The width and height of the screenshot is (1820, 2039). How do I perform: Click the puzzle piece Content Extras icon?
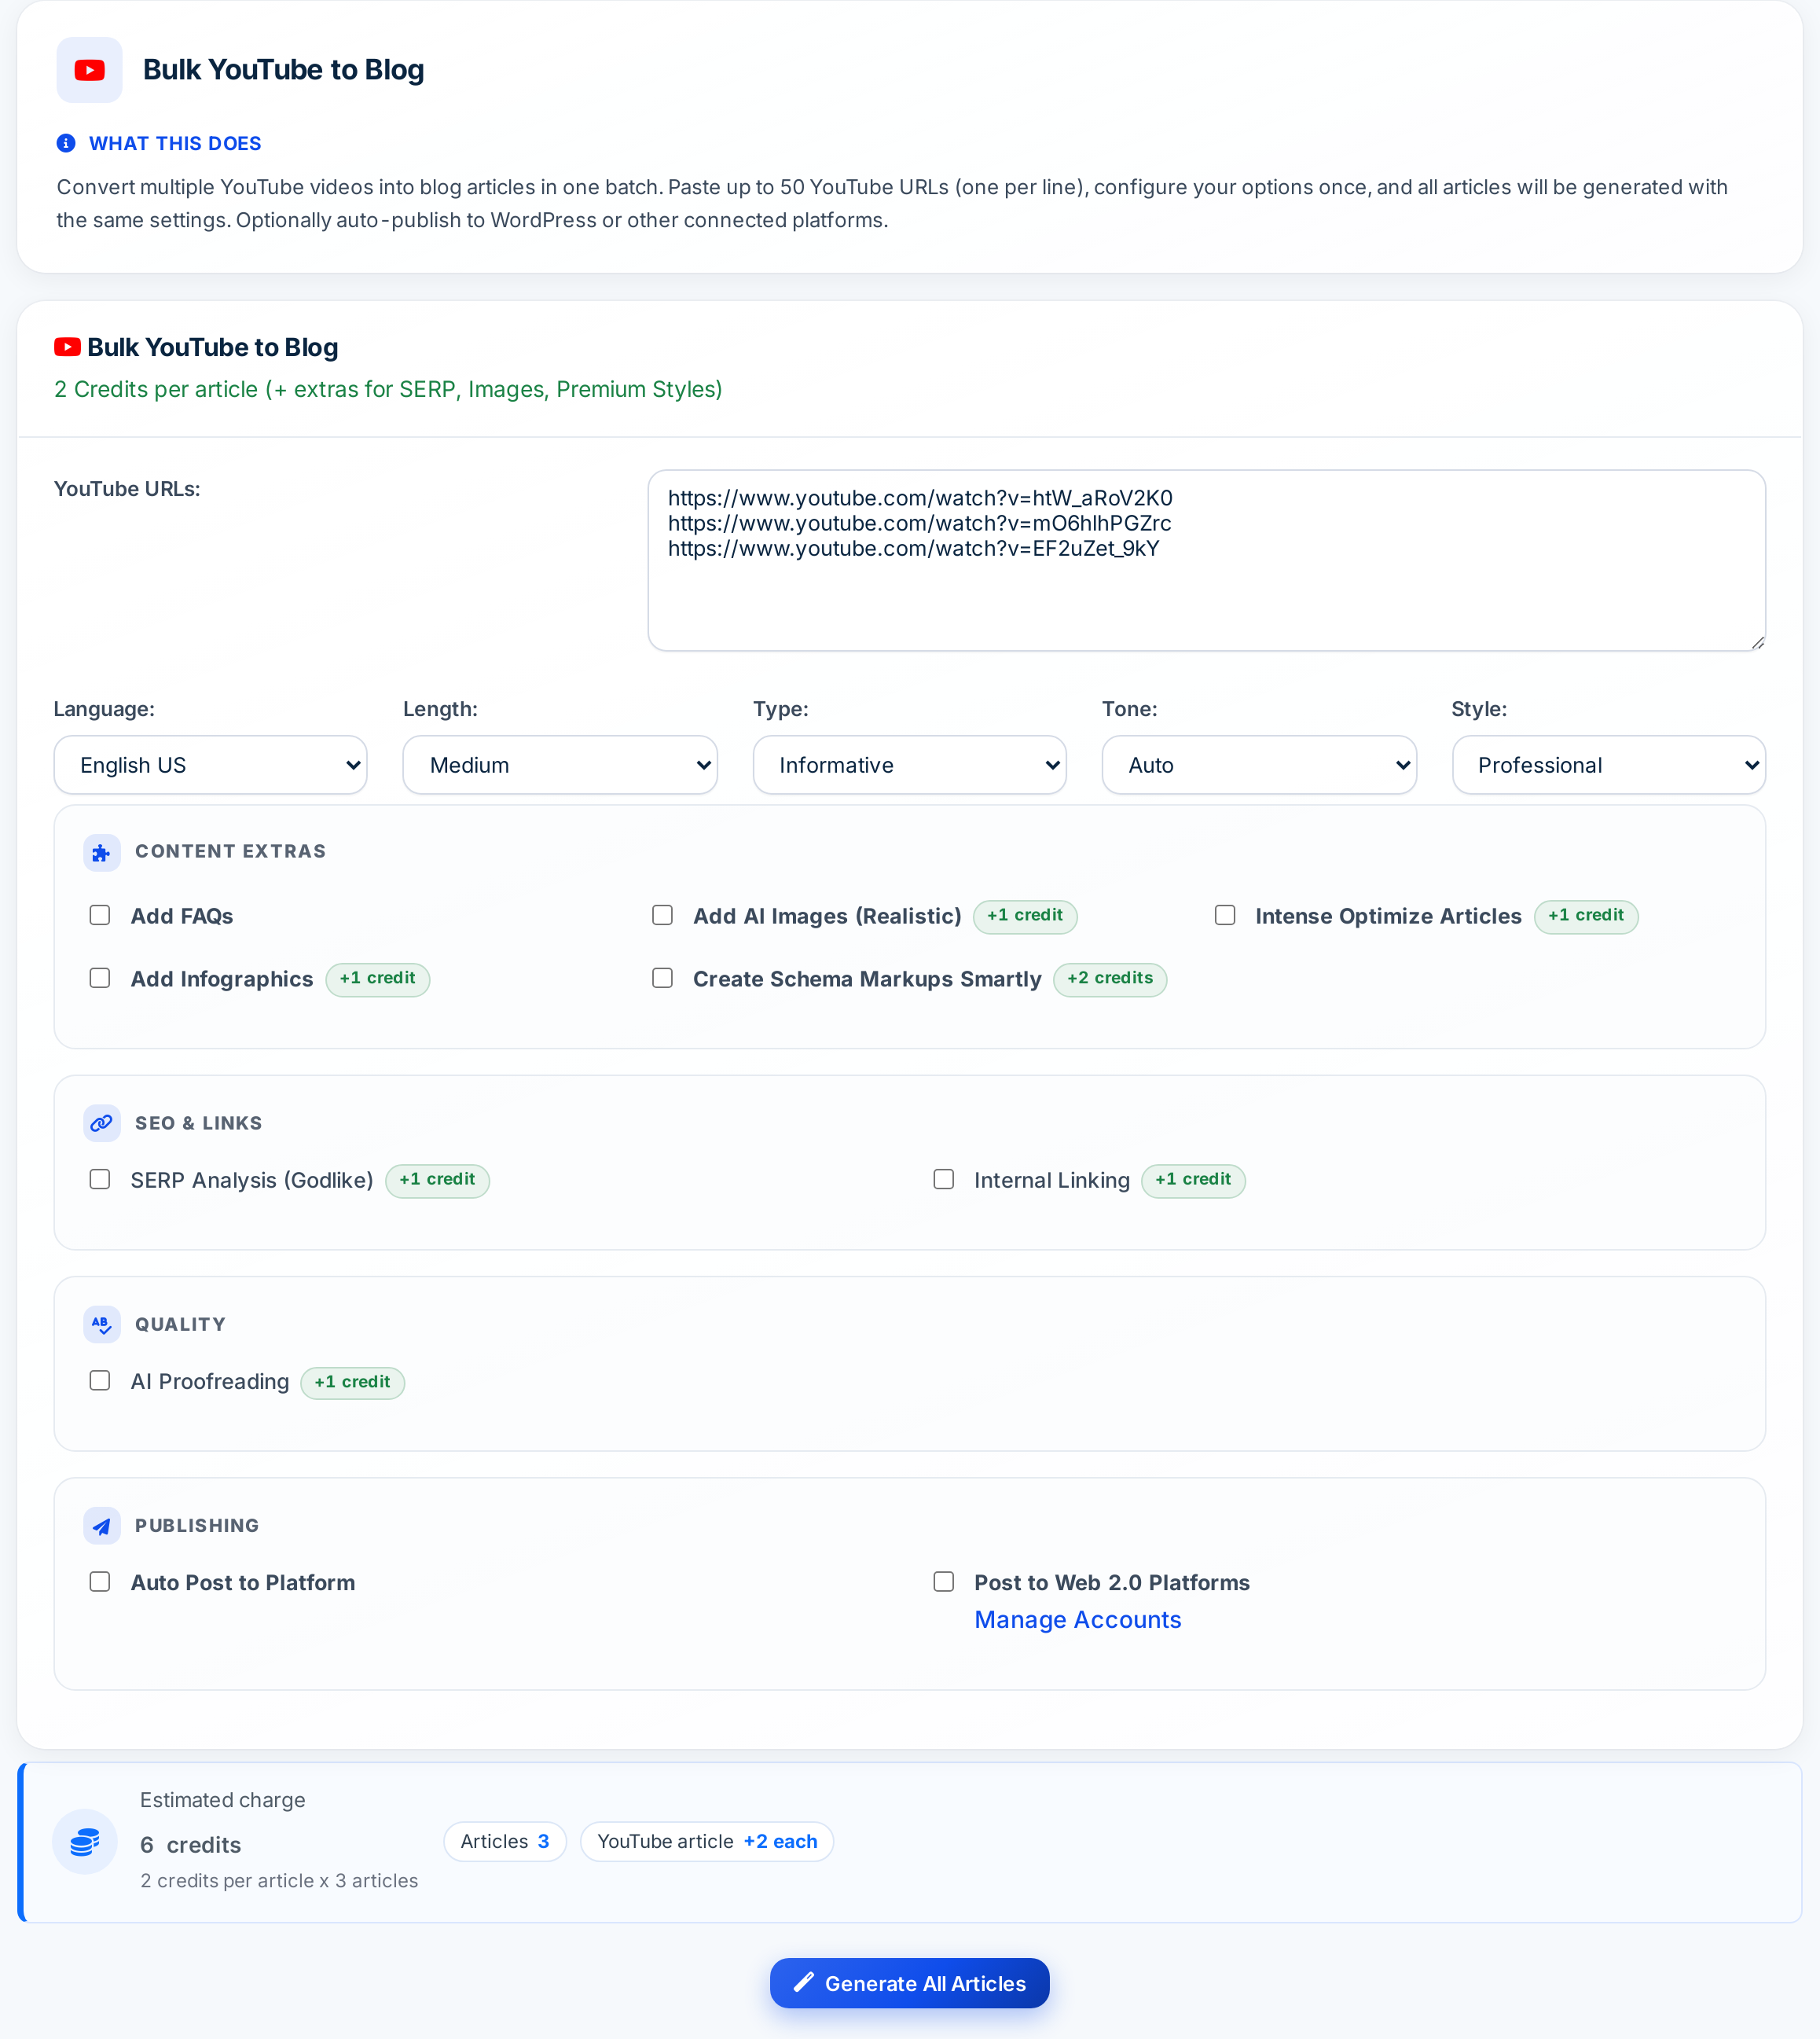(102, 852)
